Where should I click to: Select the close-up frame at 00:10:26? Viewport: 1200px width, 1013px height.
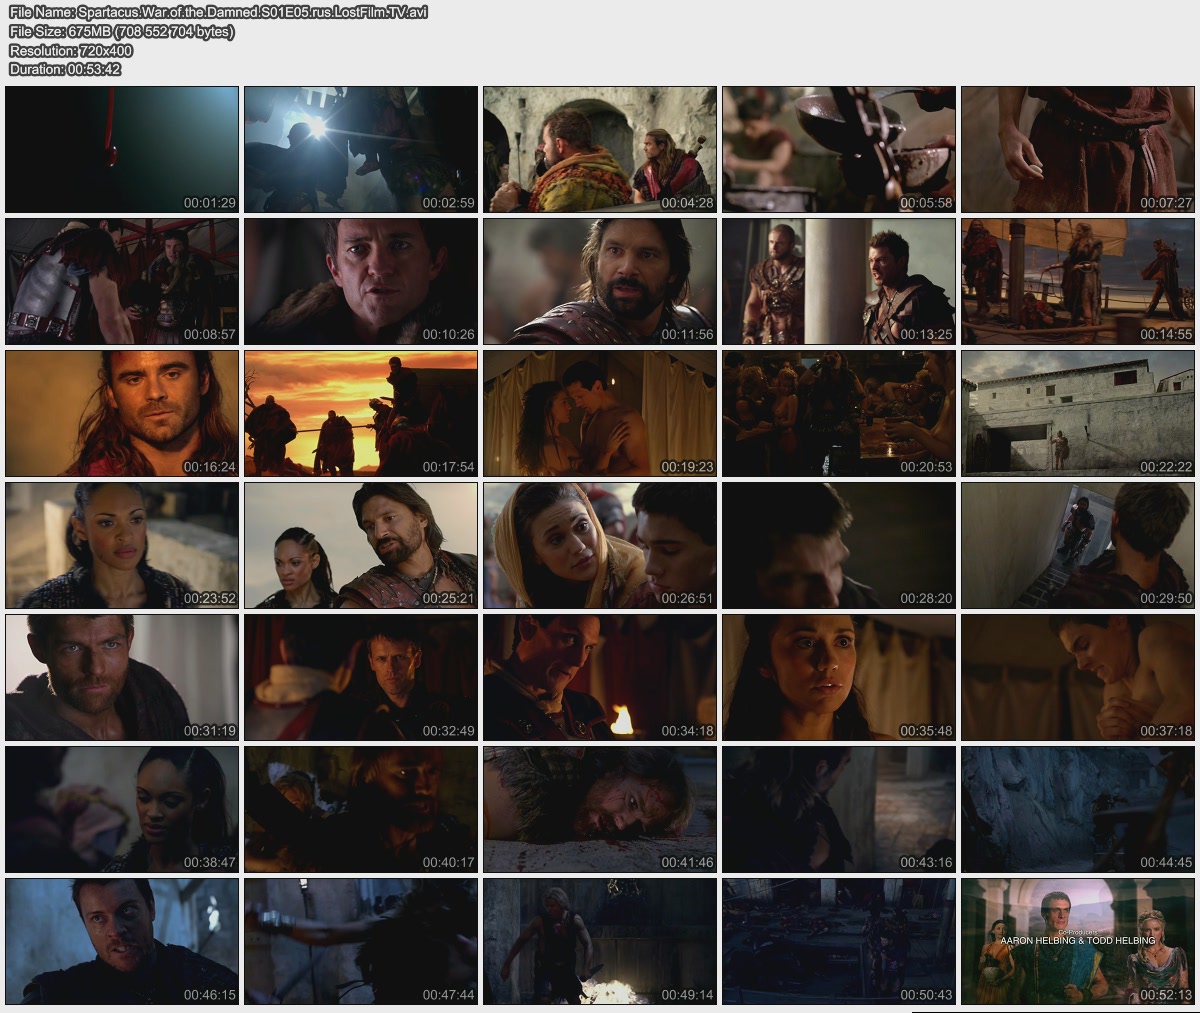361,281
